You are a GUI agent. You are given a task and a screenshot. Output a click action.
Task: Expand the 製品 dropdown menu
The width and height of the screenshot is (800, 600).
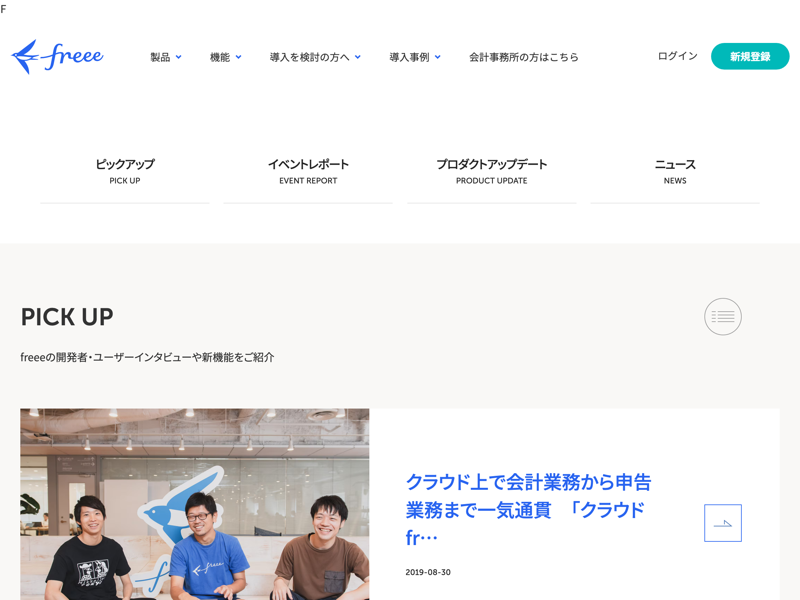(x=166, y=57)
